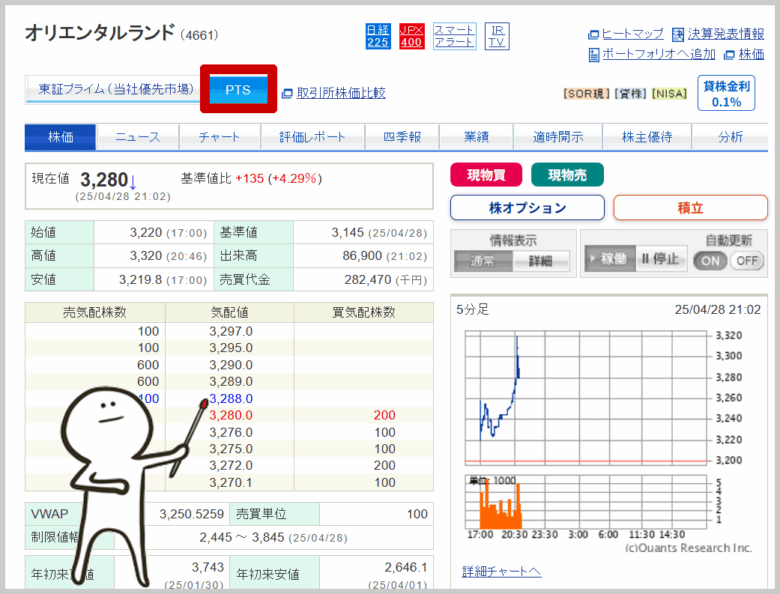
Task: Click the popup icon beside 取引所株価比較
Action: [287, 94]
